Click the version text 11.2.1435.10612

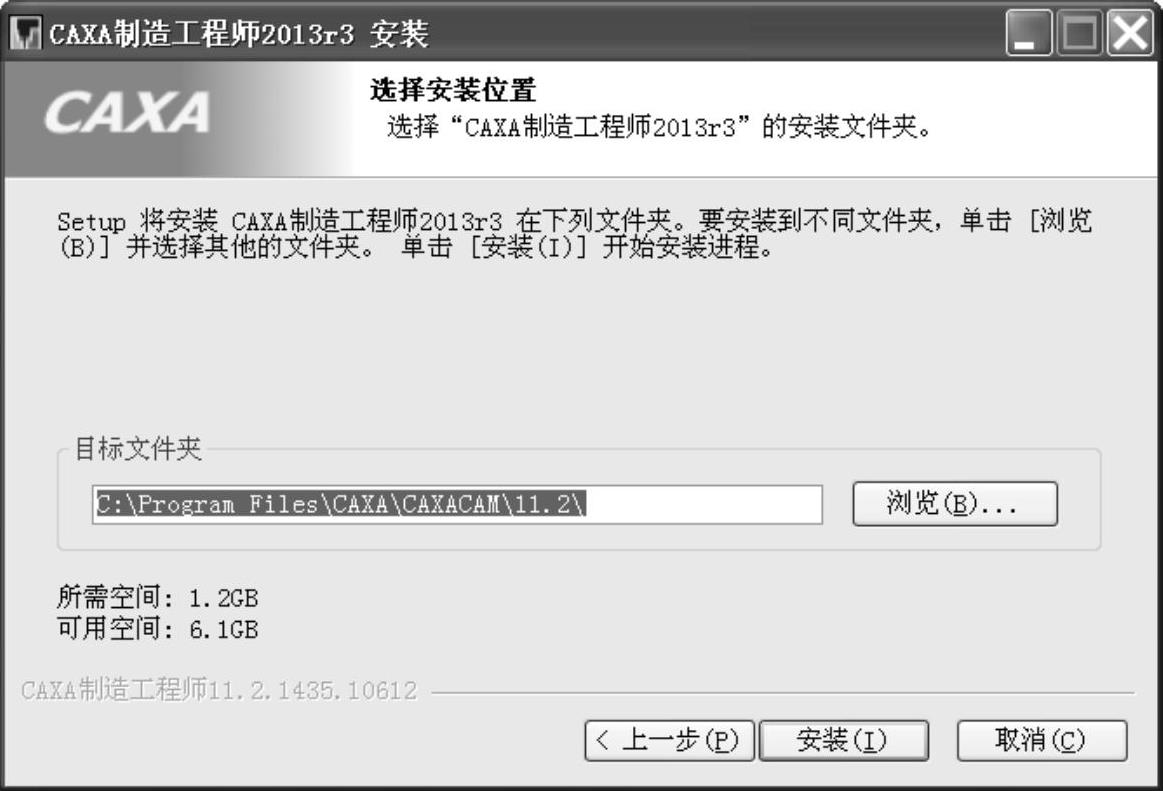[x=313, y=691]
